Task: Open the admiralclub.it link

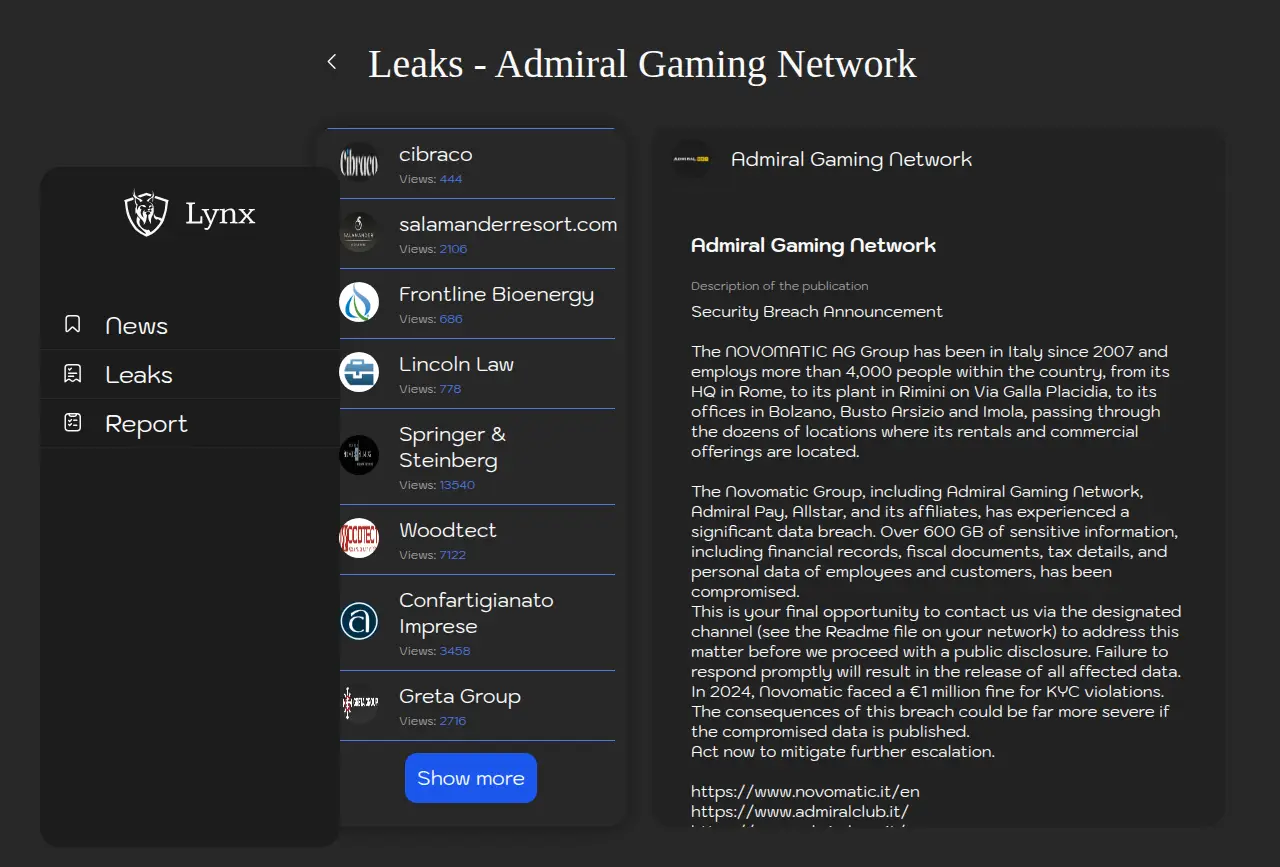Action: pos(799,811)
